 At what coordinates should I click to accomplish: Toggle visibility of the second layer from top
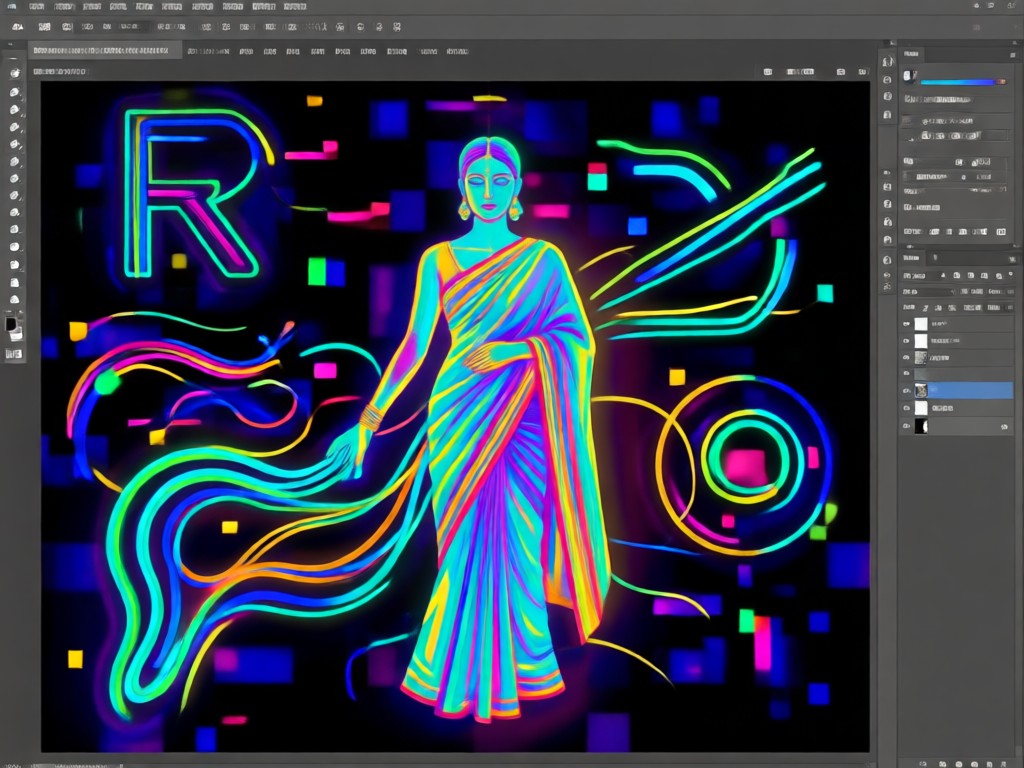point(906,341)
